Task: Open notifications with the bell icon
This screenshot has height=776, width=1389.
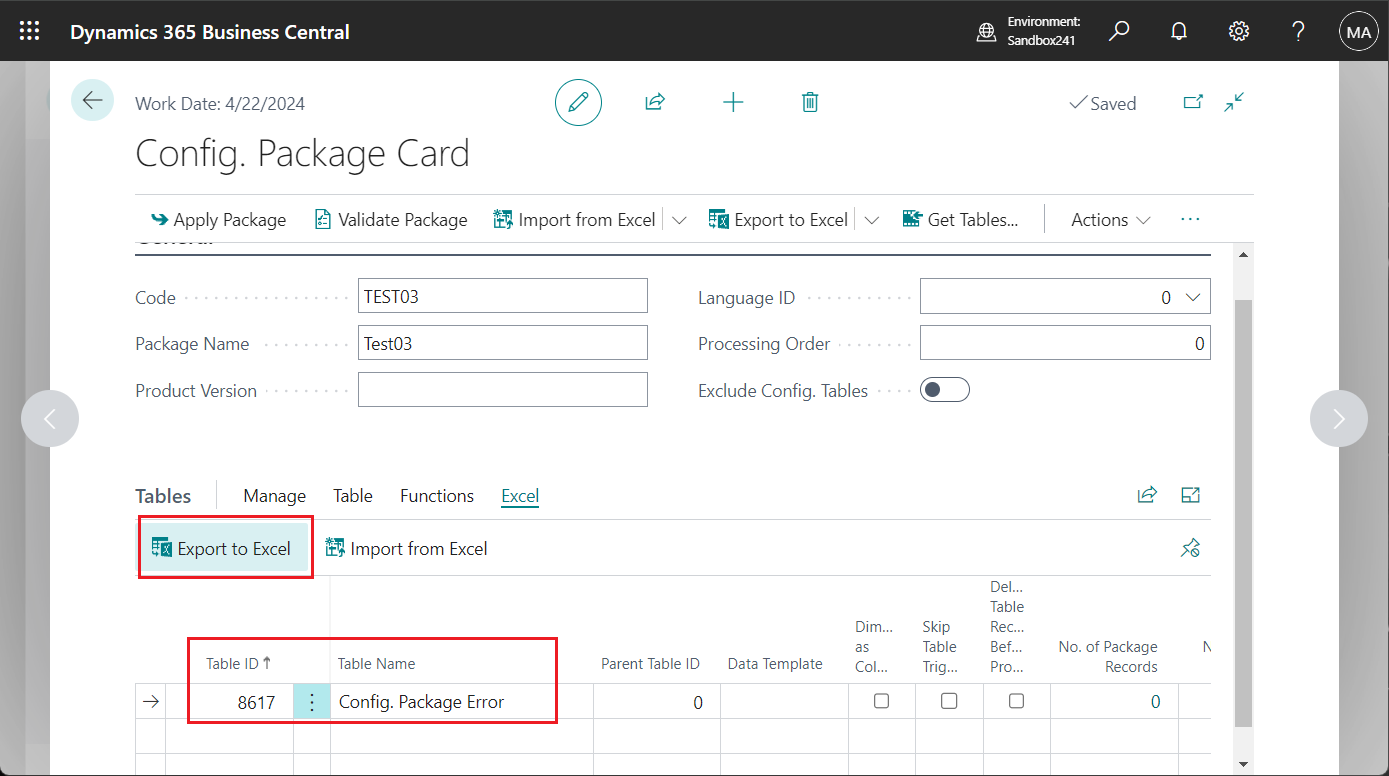Action: click(1179, 31)
